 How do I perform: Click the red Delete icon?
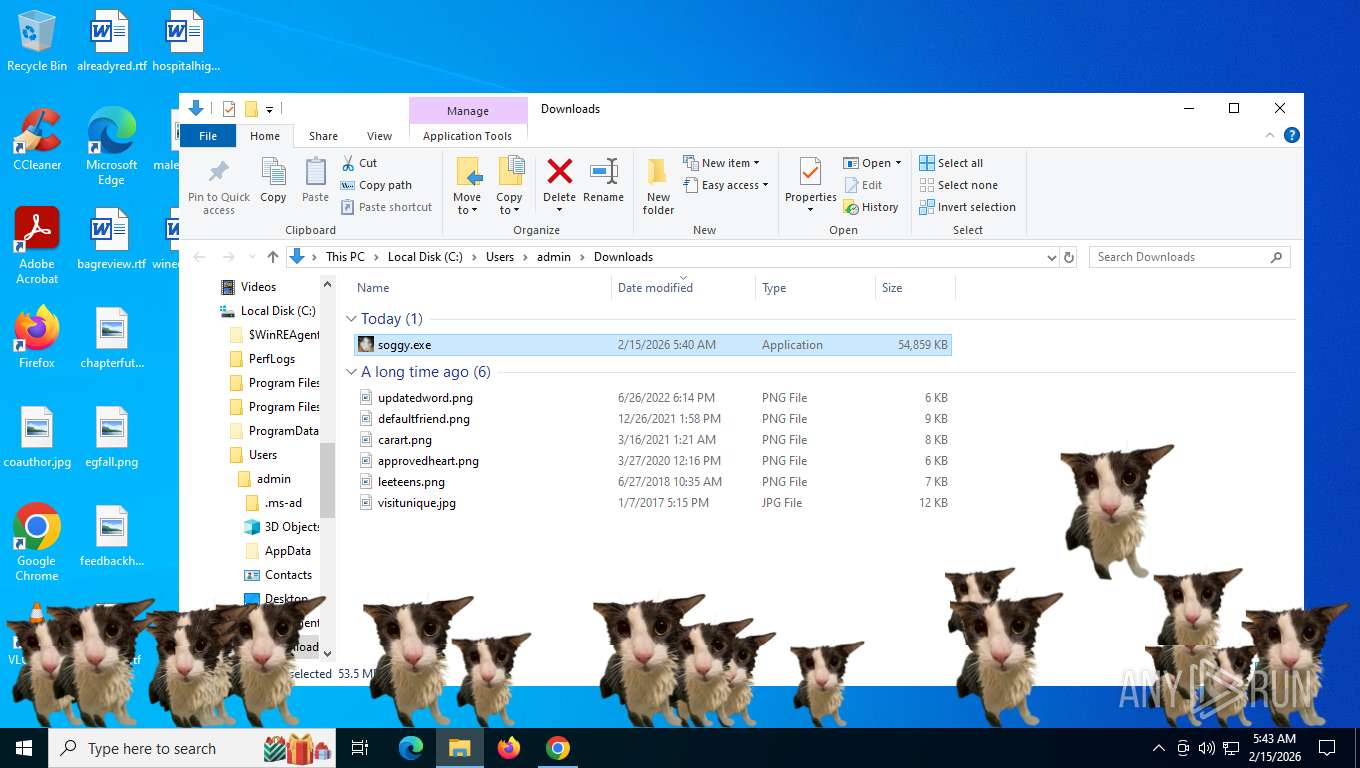560,171
